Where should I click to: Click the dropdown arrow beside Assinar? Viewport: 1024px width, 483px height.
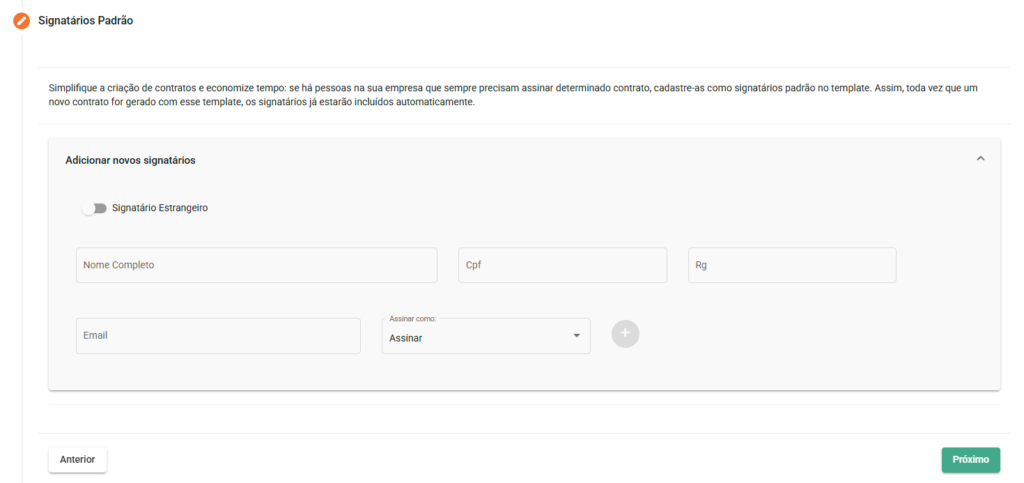(576, 336)
